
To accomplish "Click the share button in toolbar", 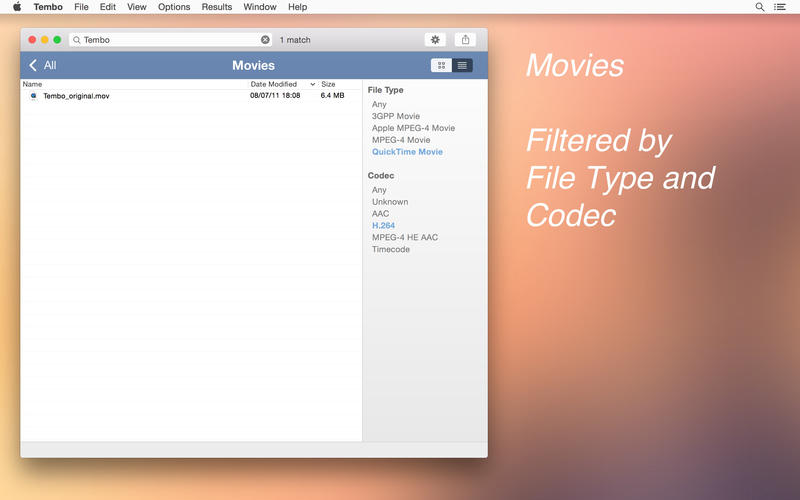I will [465, 40].
